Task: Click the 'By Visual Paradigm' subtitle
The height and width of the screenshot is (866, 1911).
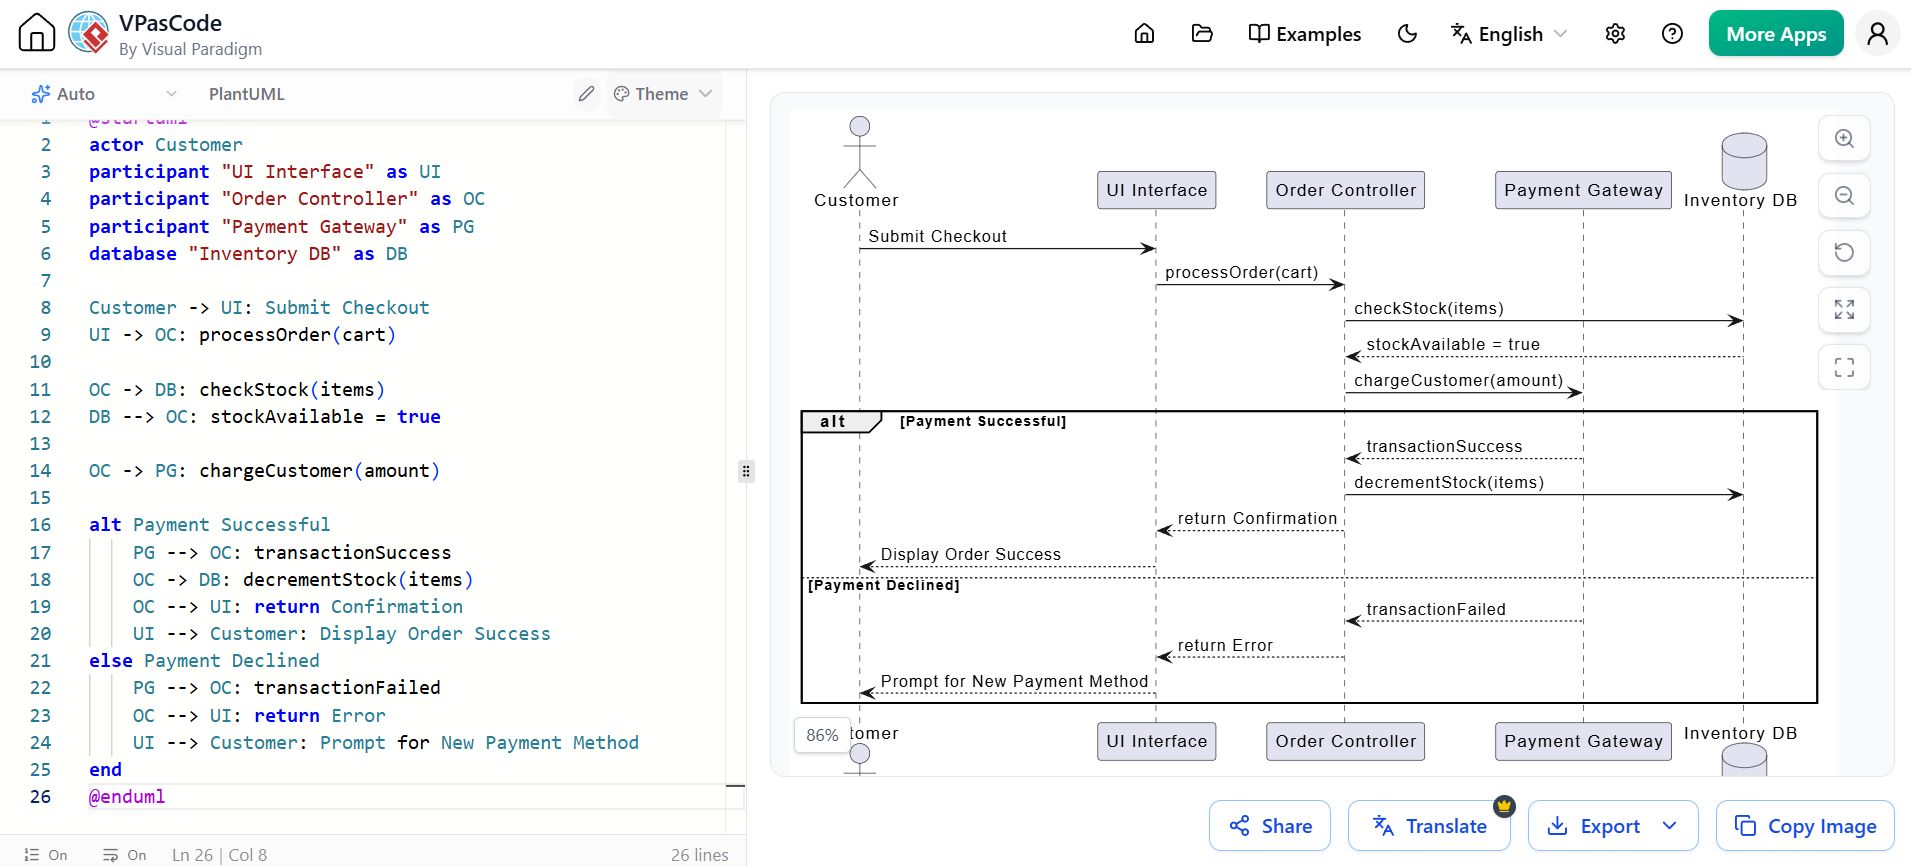Action: 190,49
